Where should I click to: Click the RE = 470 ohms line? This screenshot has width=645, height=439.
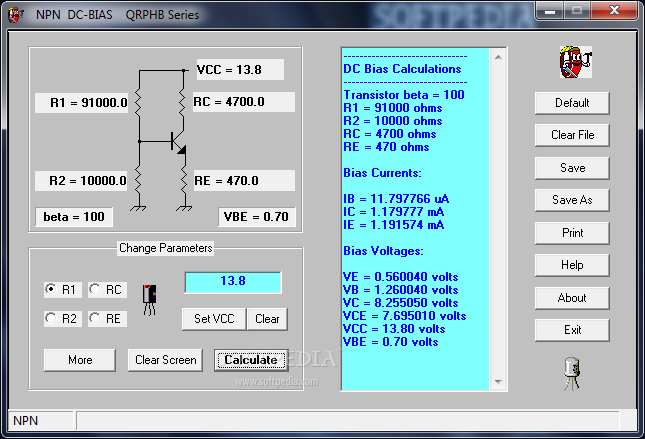386,147
